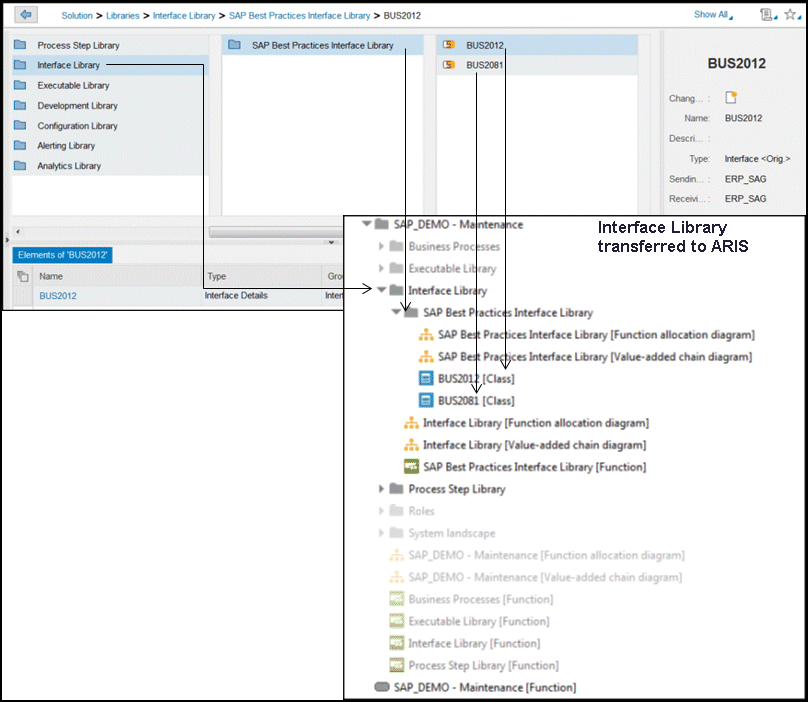Click icon of Interface Library Value-added chain diagram
The height and width of the screenshot is (702, 808).
pyautogui.click(x=411, y=444)
